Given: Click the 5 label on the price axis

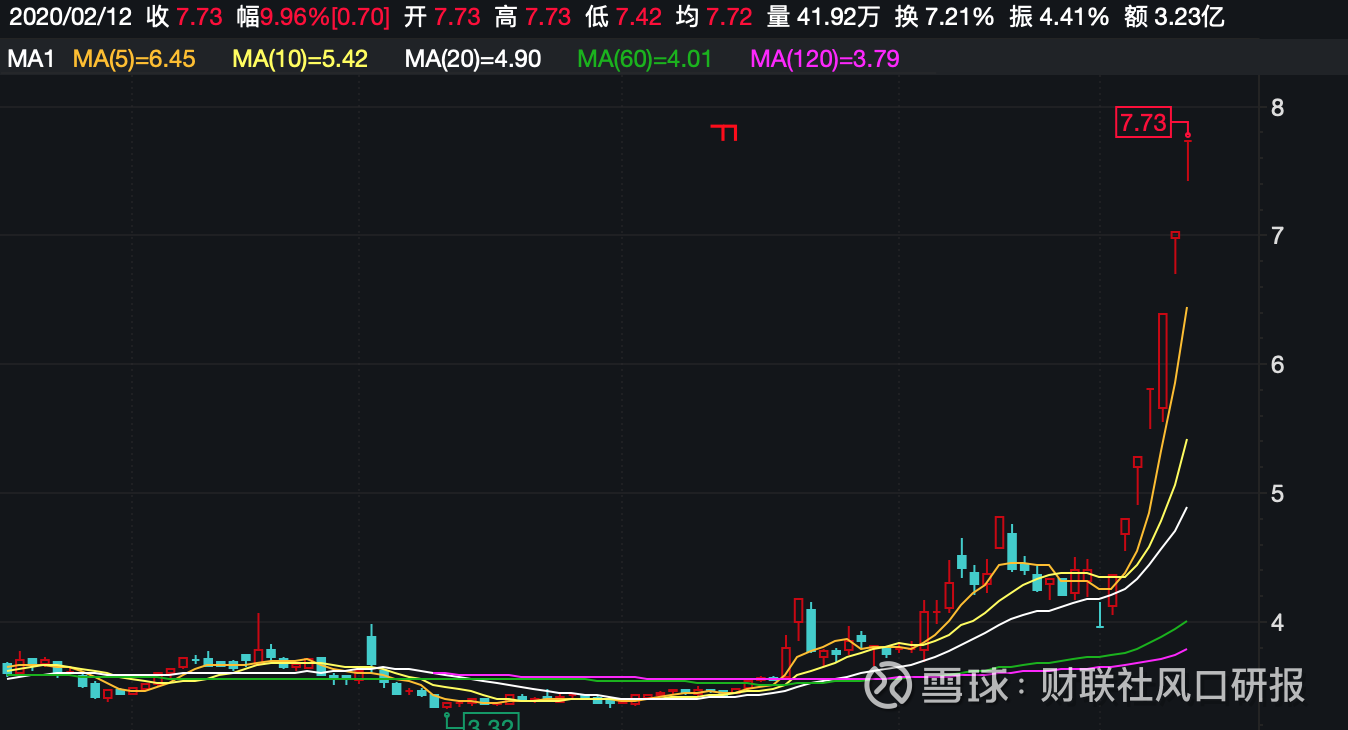Looking at the screenshot, I should pos(1277,493).
